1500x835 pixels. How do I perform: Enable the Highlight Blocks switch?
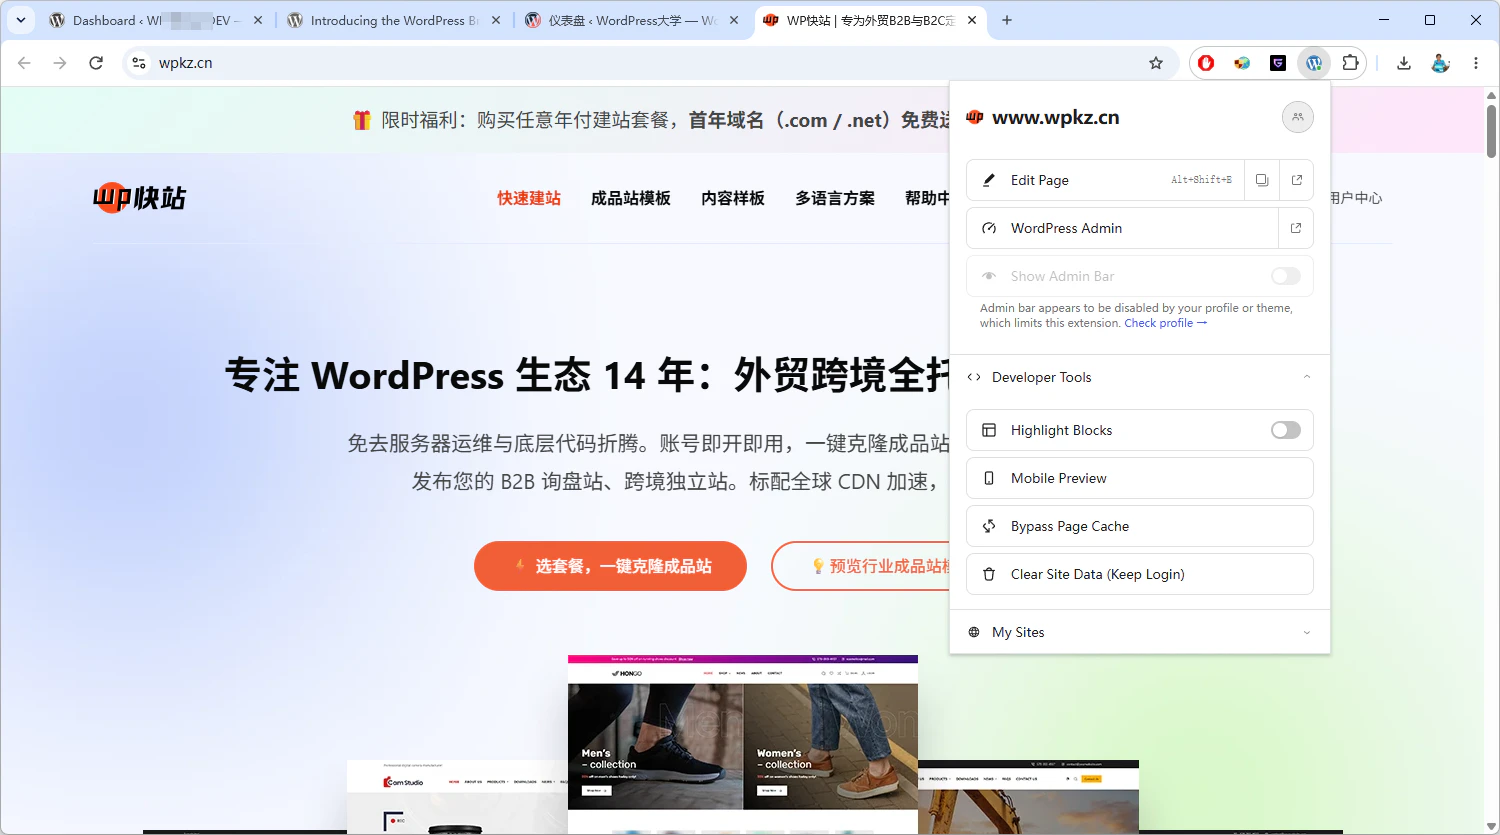(1286, 430)
